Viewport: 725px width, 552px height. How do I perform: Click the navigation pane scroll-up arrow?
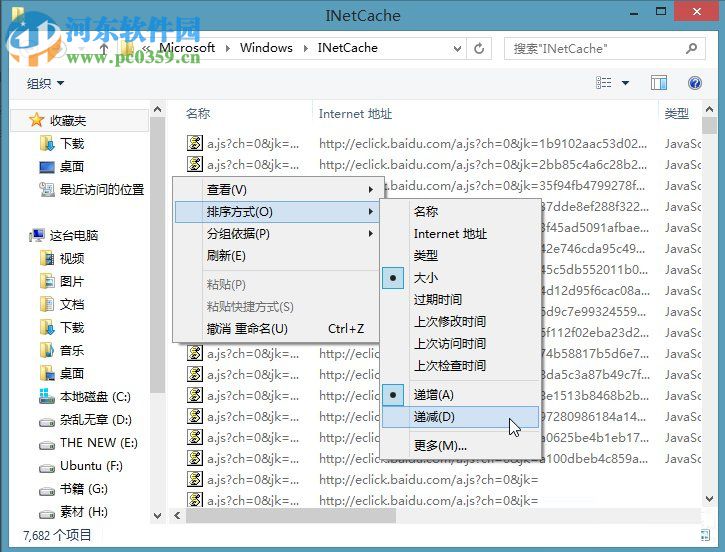point(158,110)
